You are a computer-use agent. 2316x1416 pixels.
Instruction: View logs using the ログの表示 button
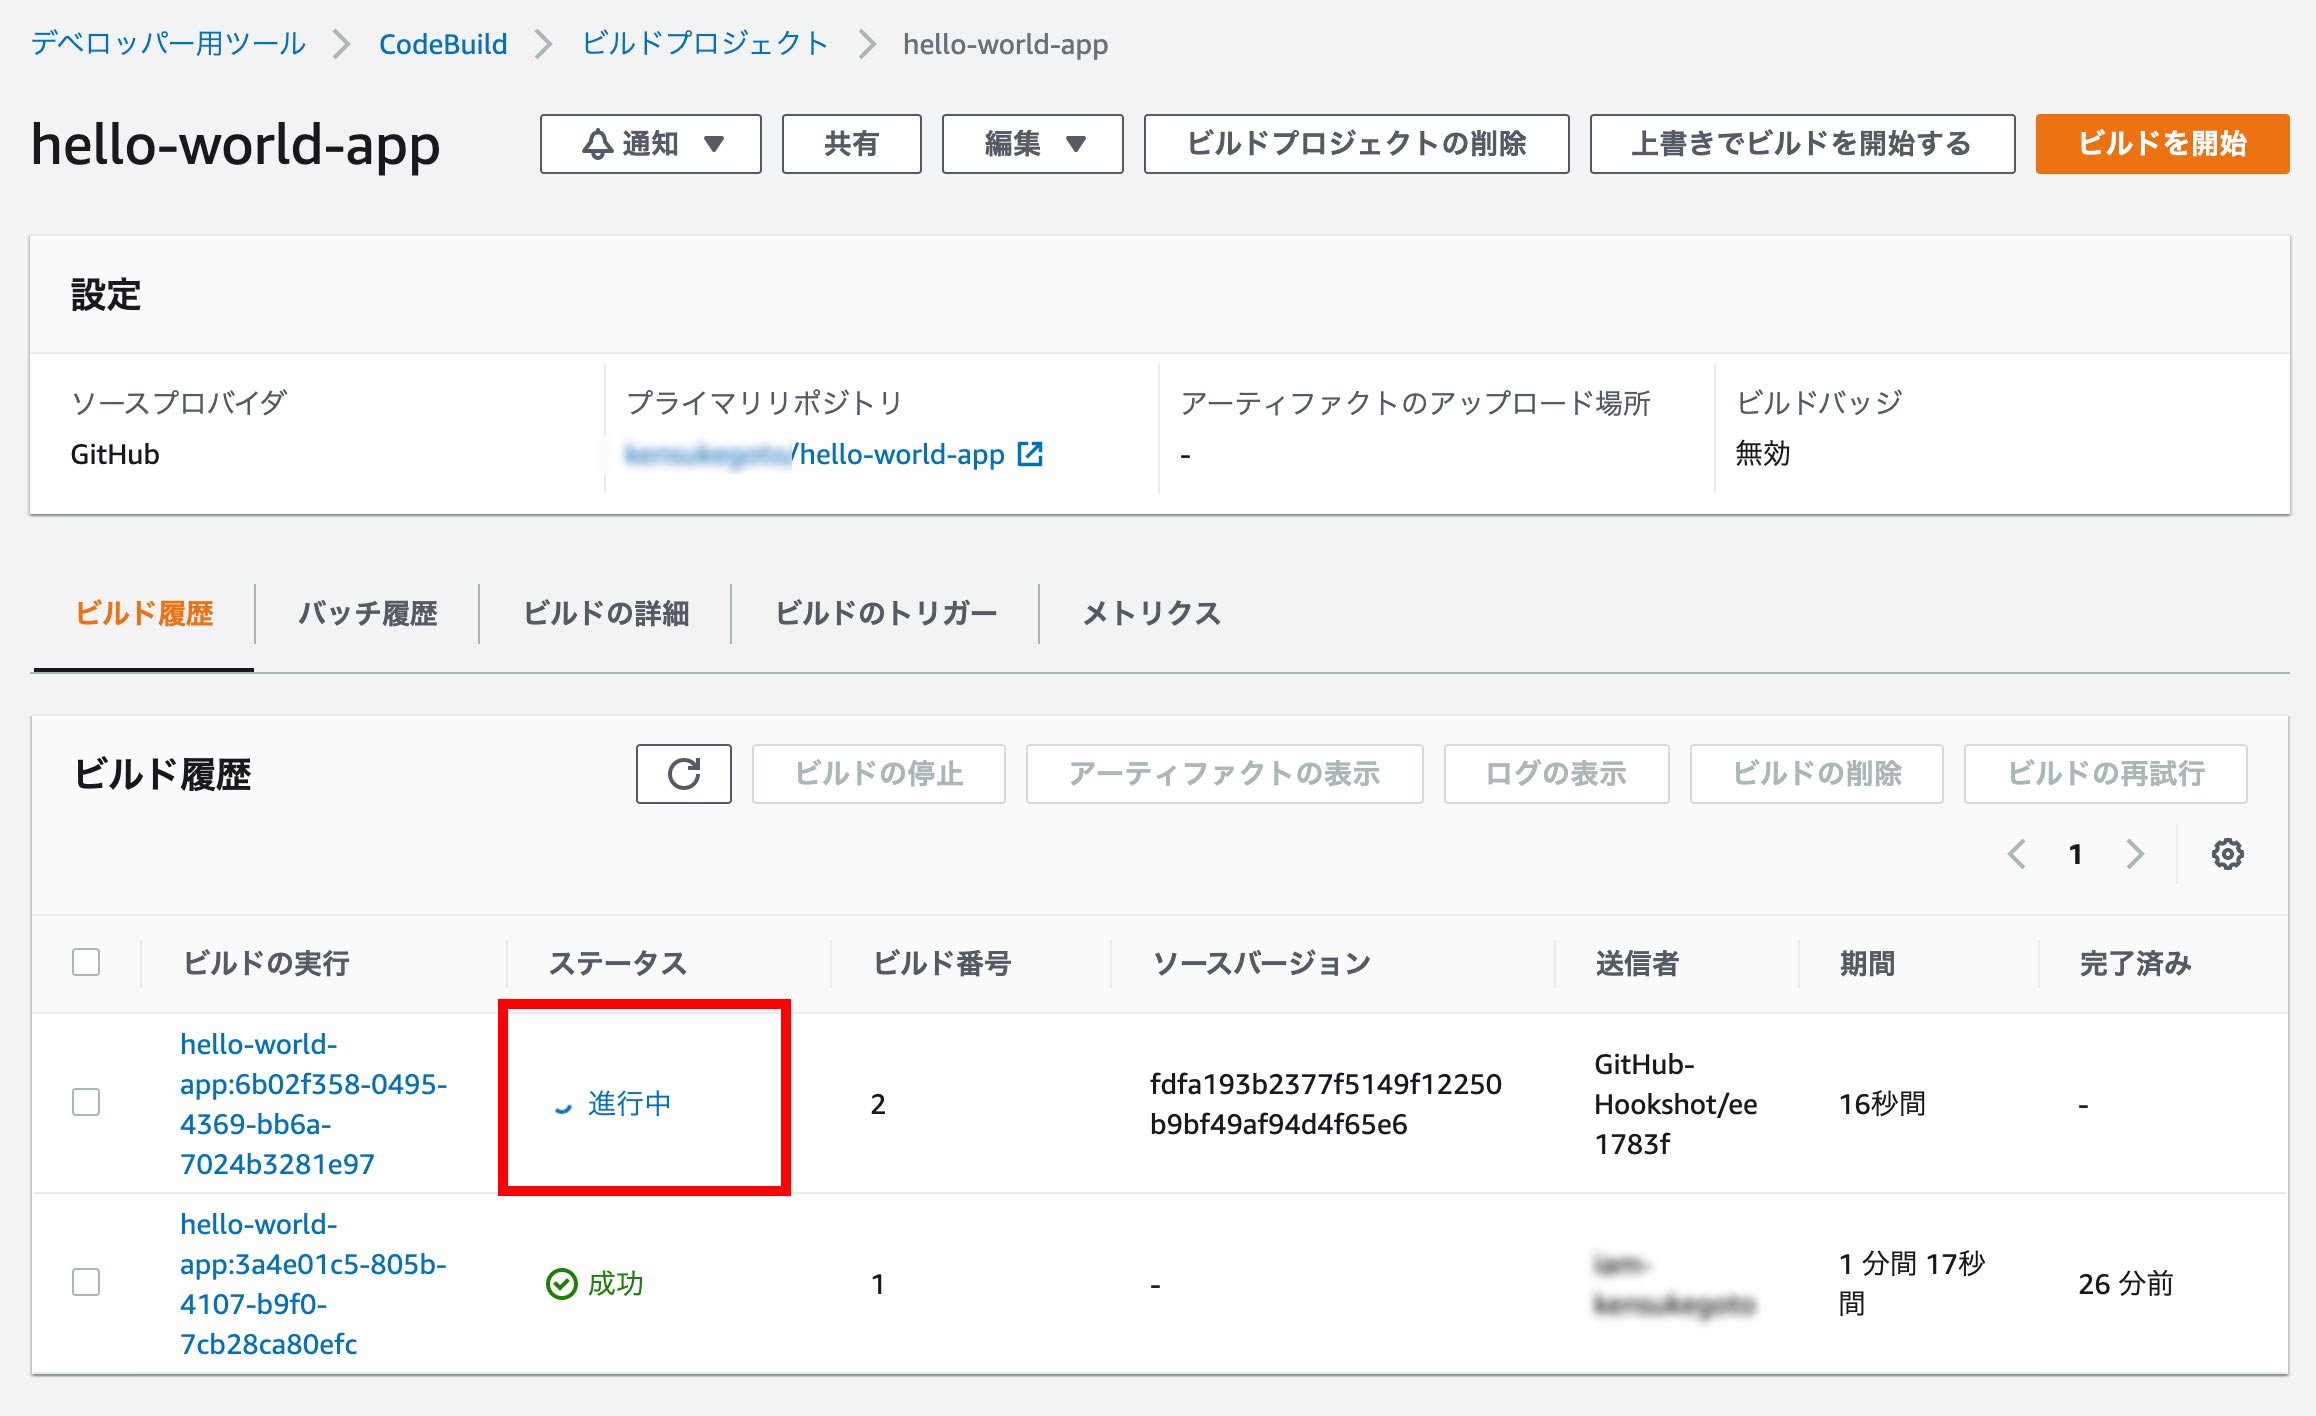click(x=1555, y=773)
